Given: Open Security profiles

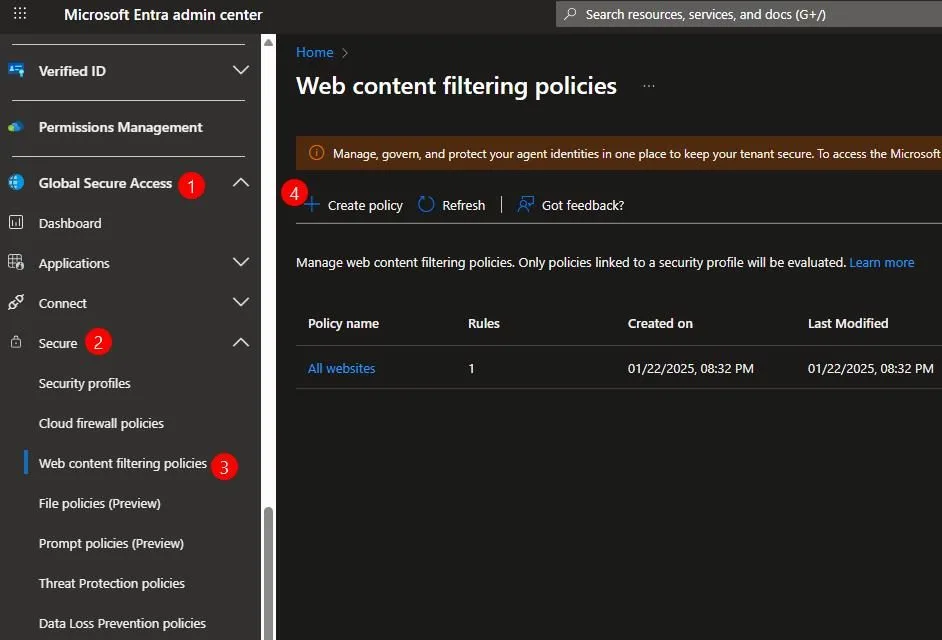Looking at the screenshot, I should click(x=84, y=383).
